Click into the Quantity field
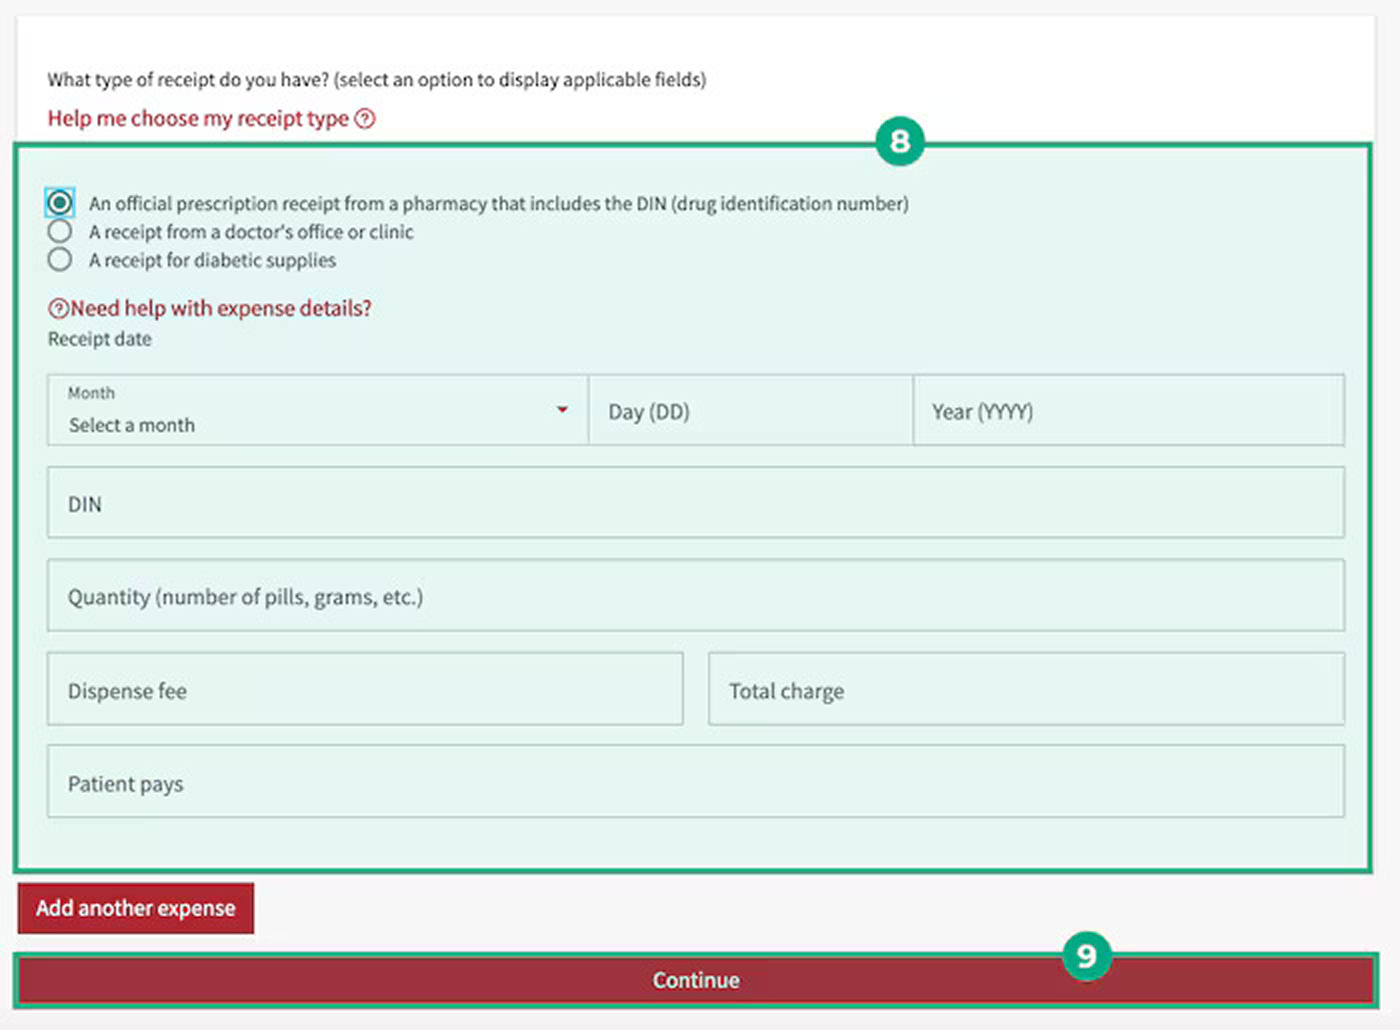This screenshot has height=1030, width=1400. pos(696,596)
